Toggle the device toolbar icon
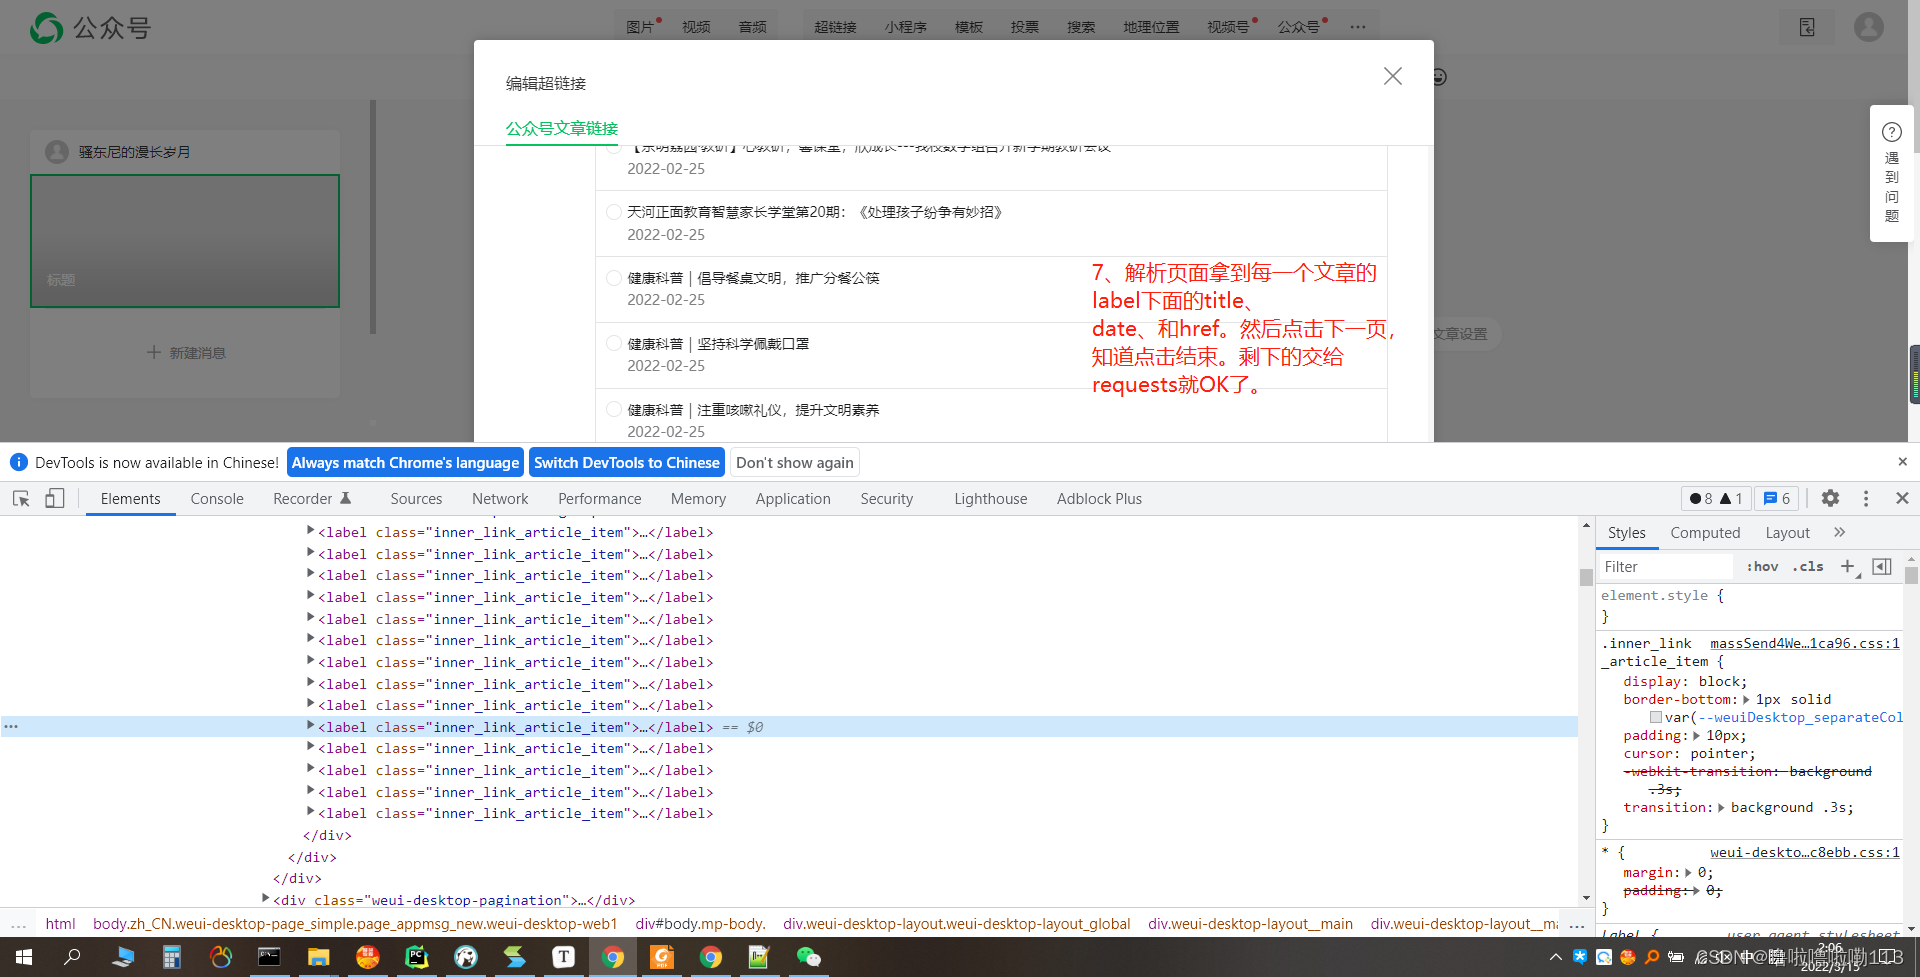Image resolution: width=1920 pixels, height=977 pixels. pos(55,498)
